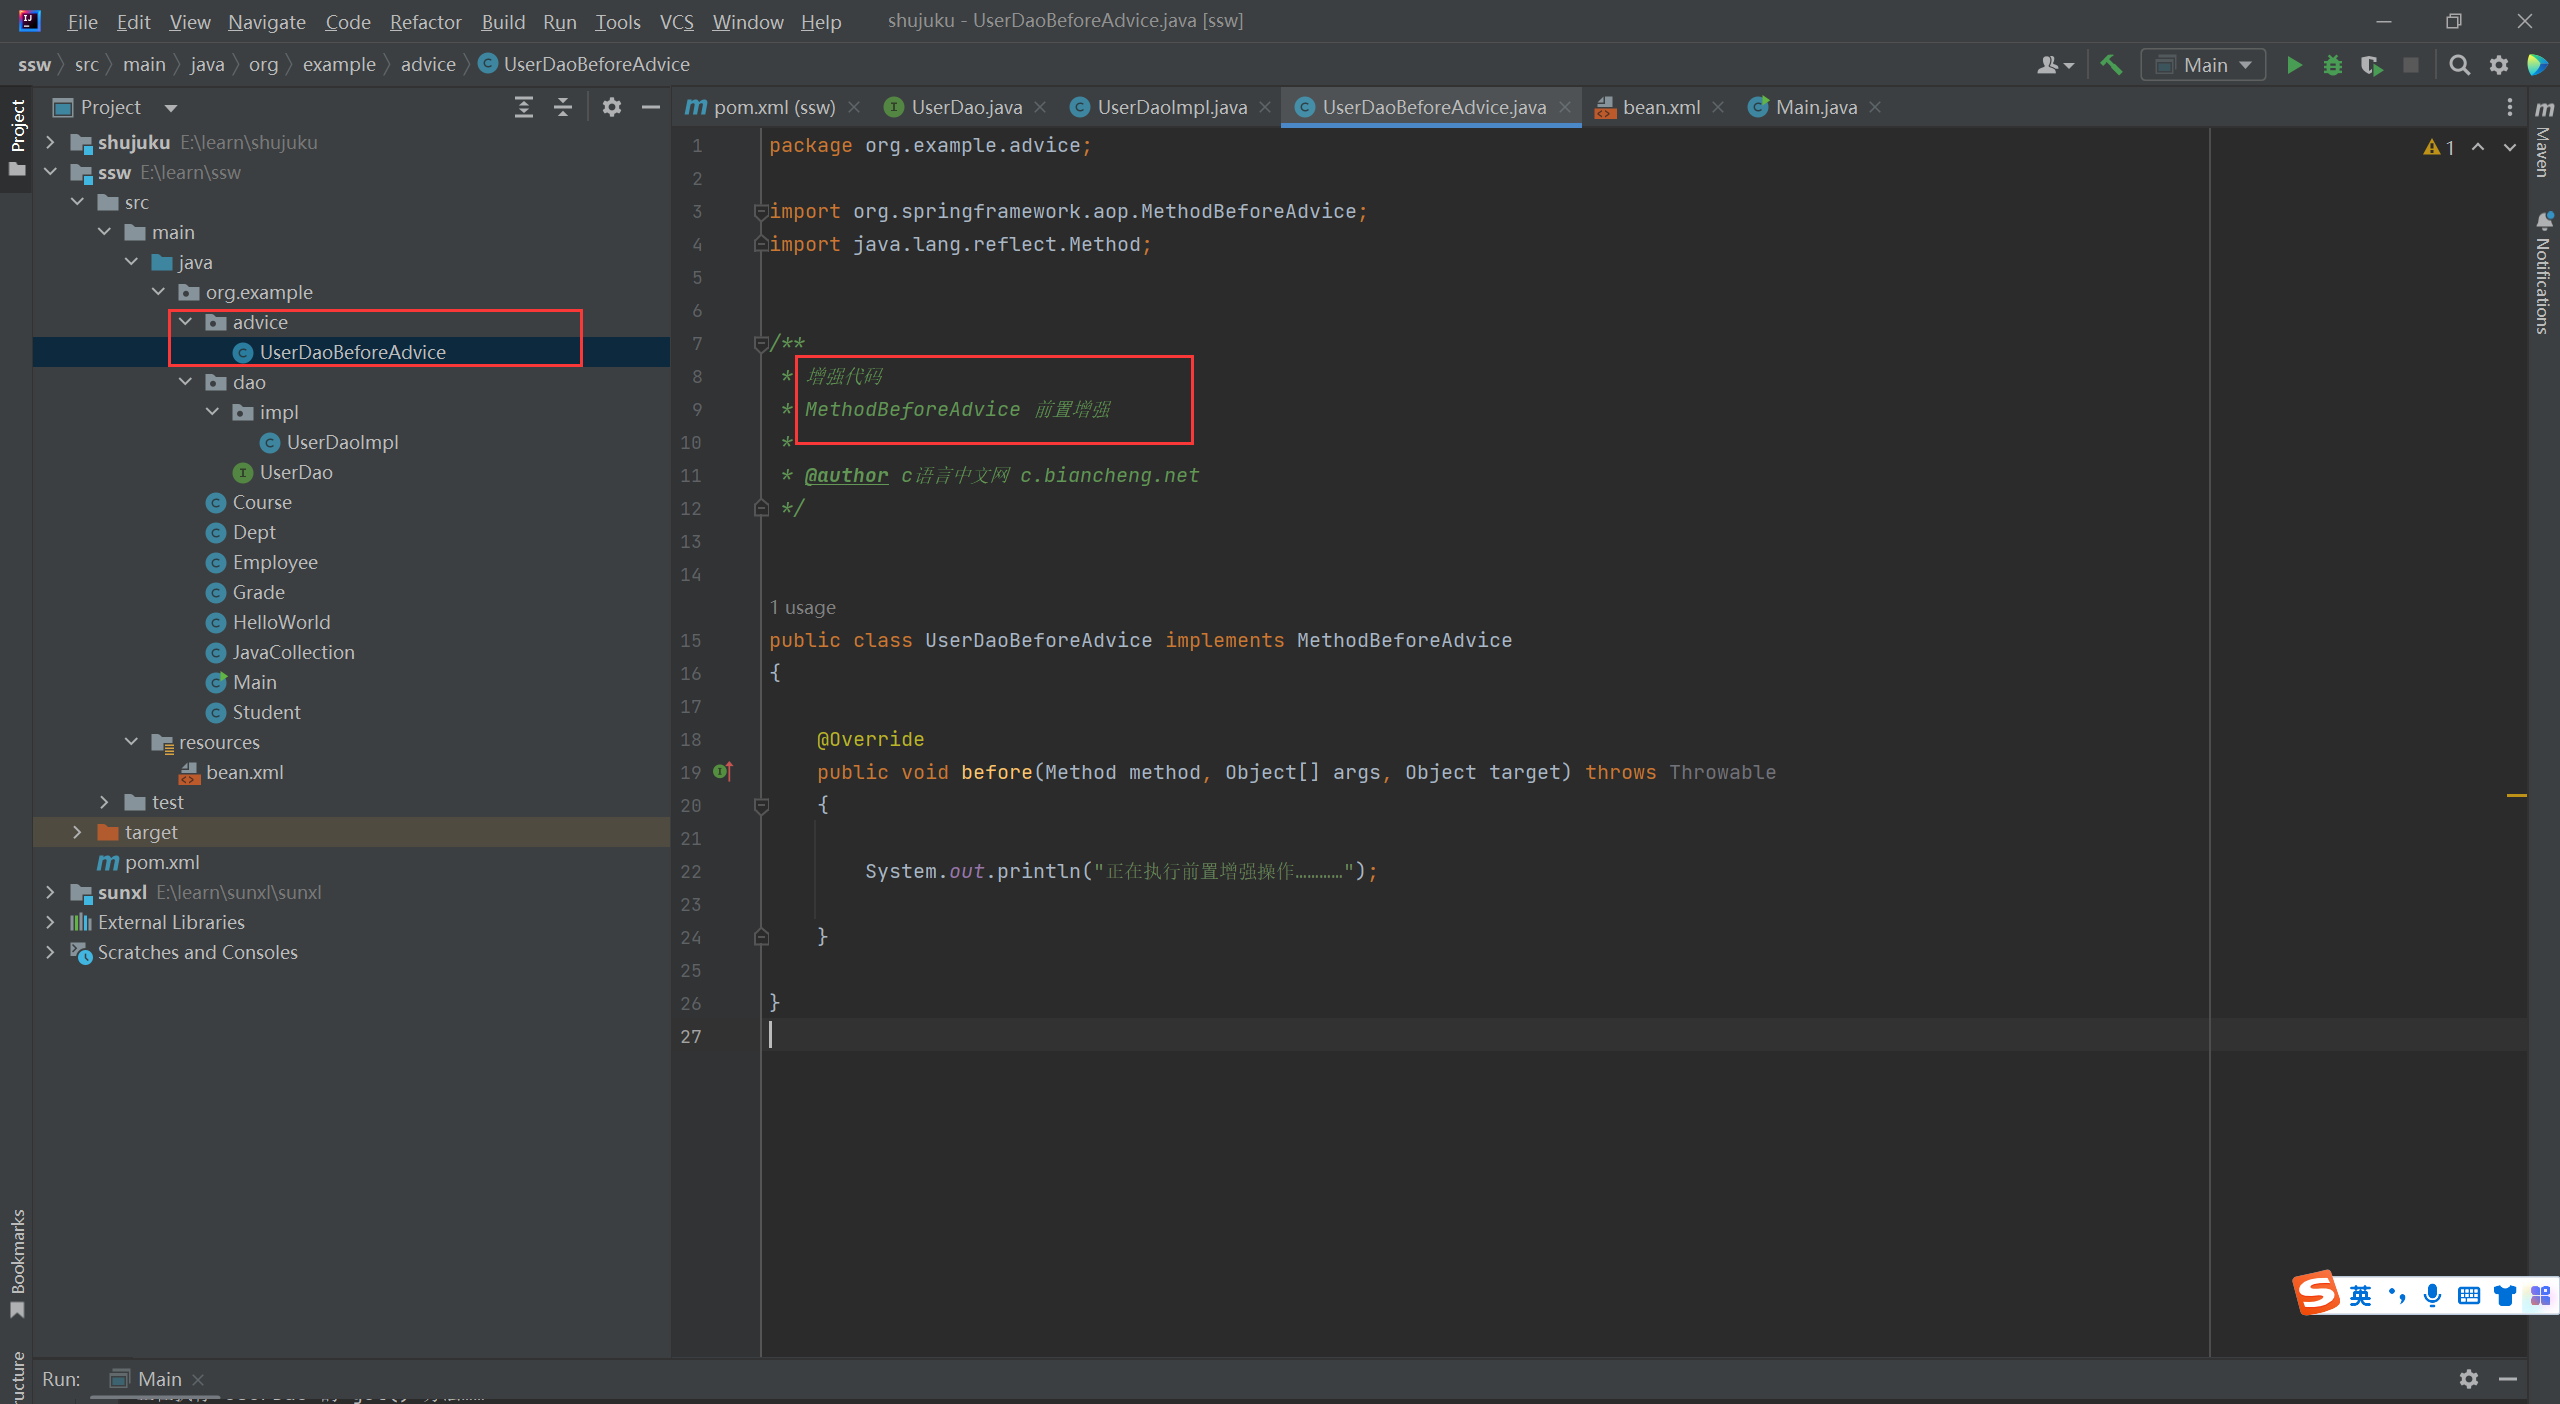Click the green Run button
Image resolution: width=2560 pixels, height=1404 pixels.
pos(2294,65)
